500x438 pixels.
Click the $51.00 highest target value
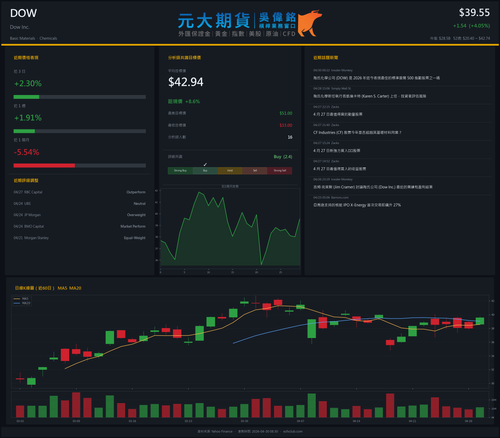point(286,113)
